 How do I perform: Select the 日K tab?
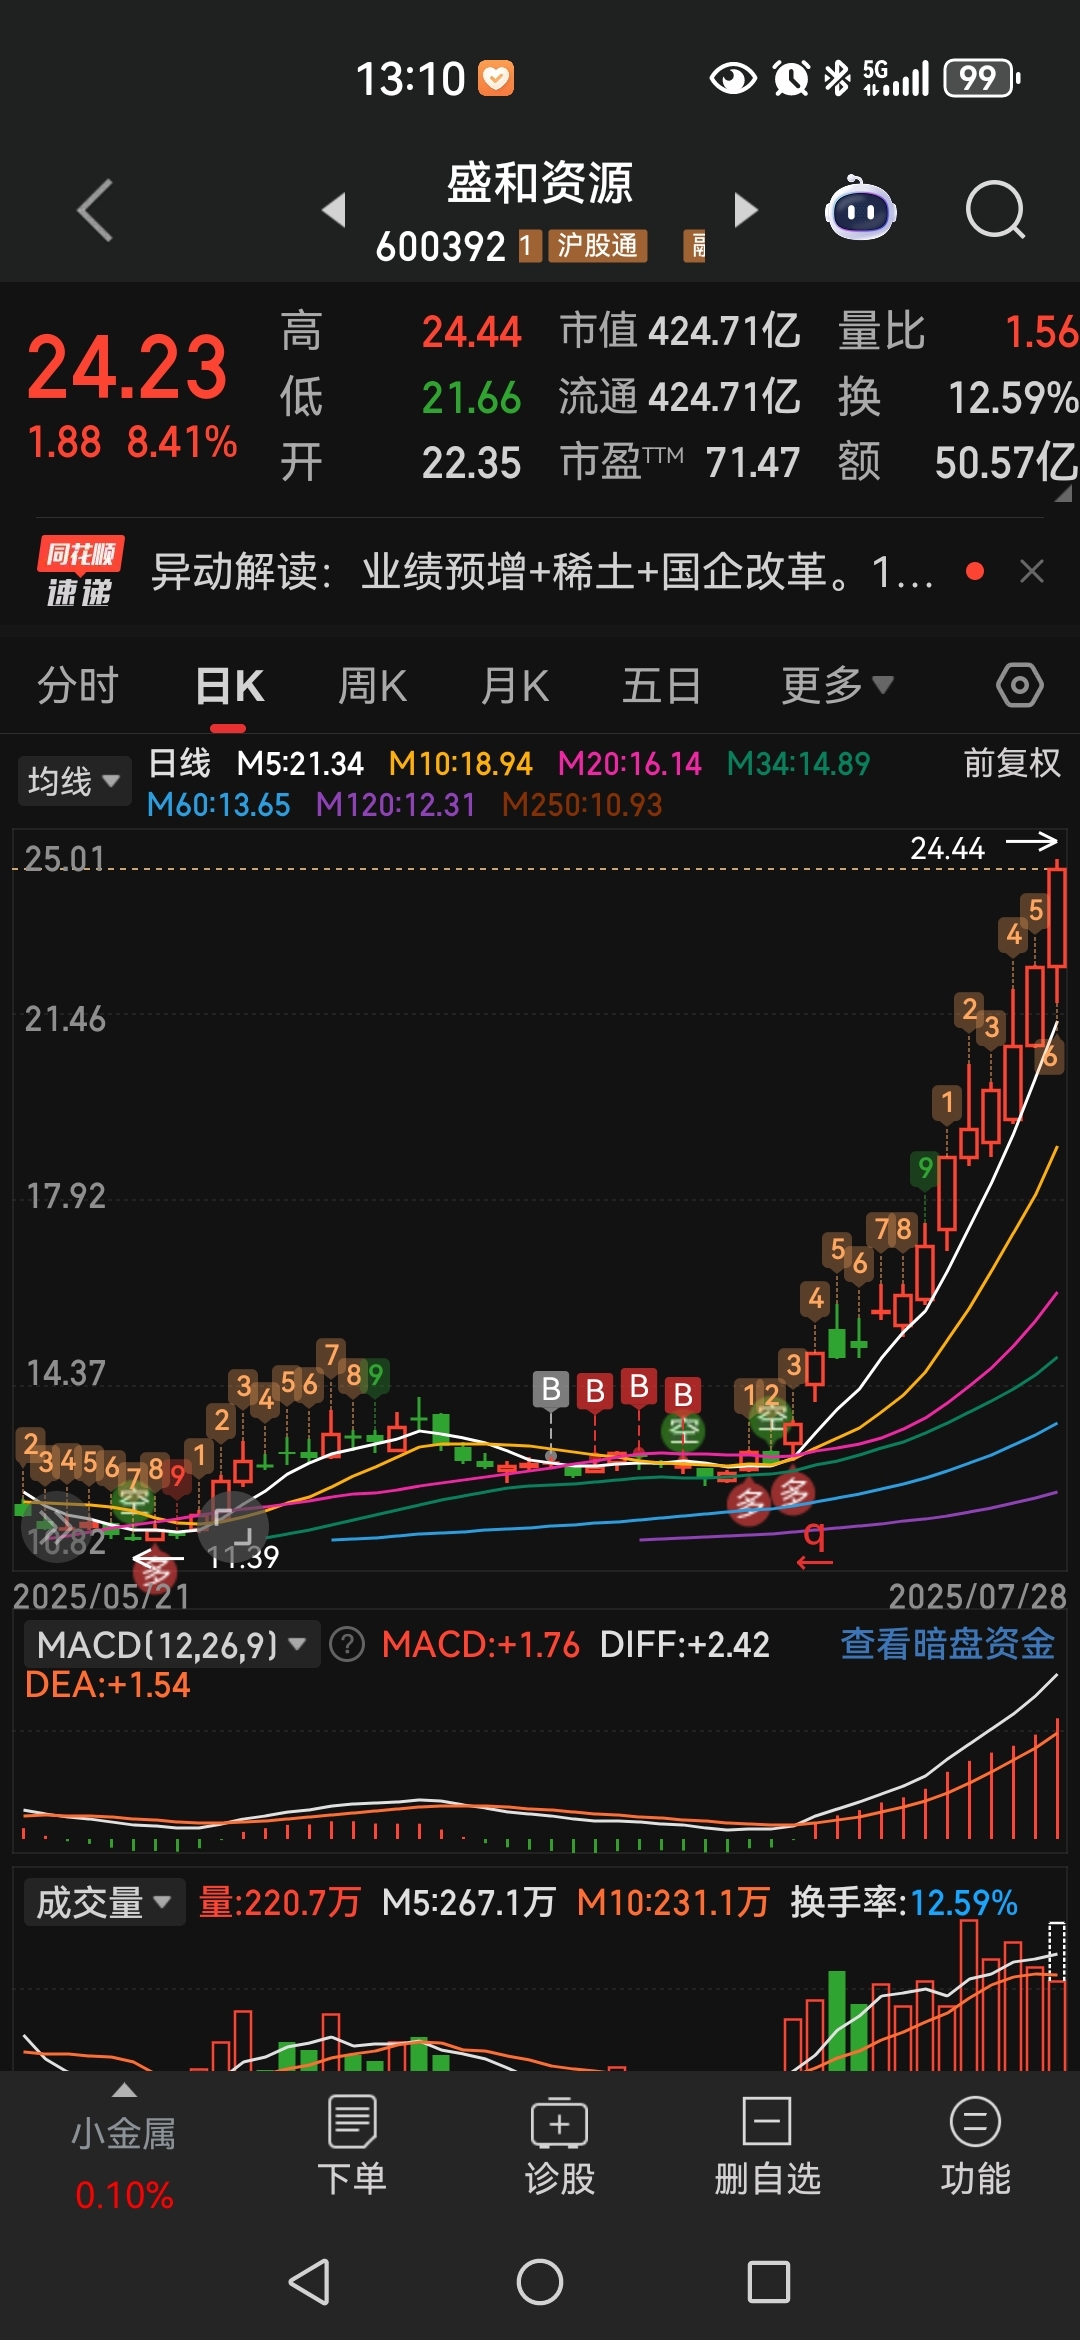coord(230,686)
